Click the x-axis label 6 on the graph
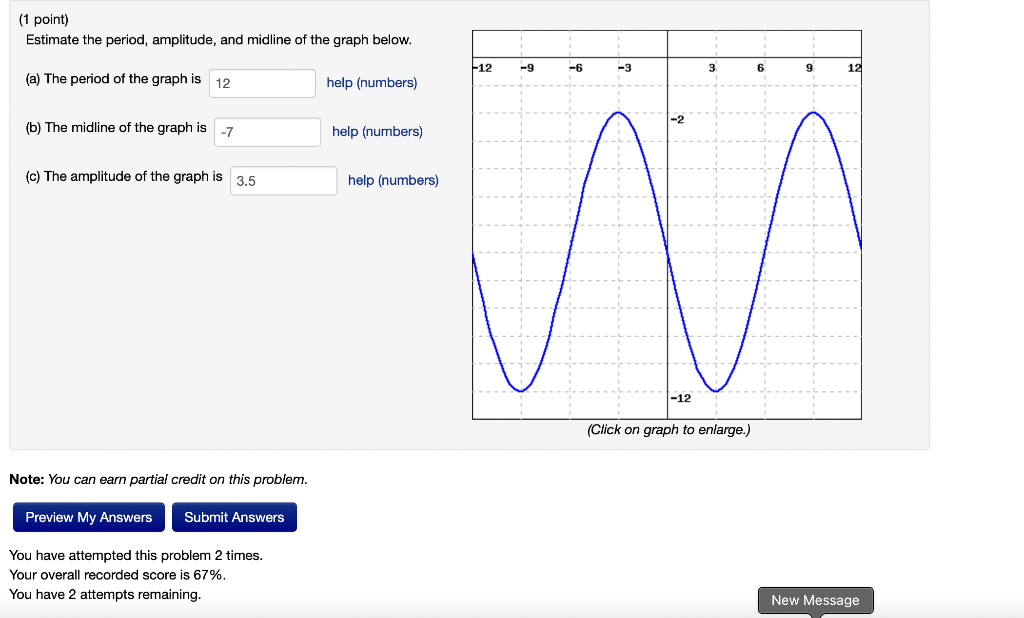1024x618 pixels. click(x=761, y=68)
